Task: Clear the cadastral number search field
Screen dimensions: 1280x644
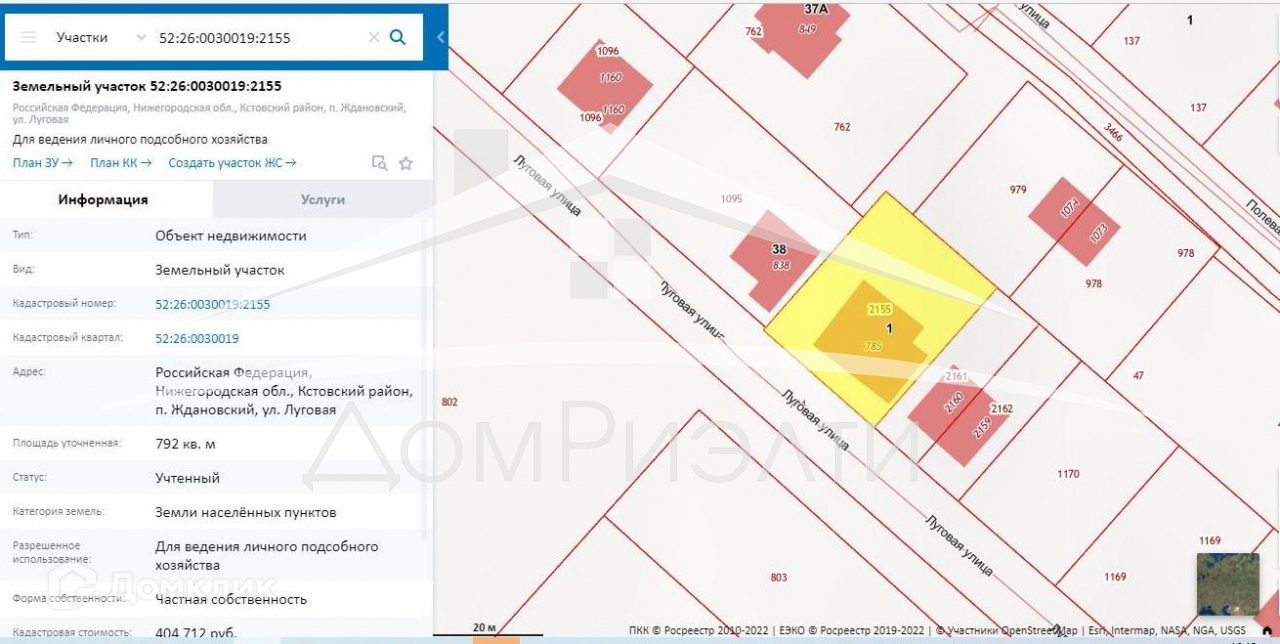Action: coord(374,37)
